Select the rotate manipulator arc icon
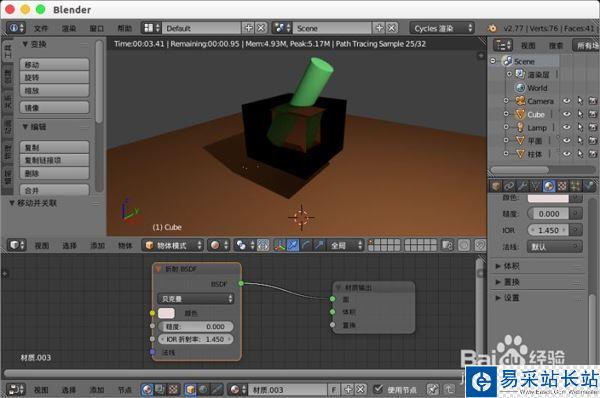Image resolution: width=600 pixels, height=398 pixels. point(306,245)
